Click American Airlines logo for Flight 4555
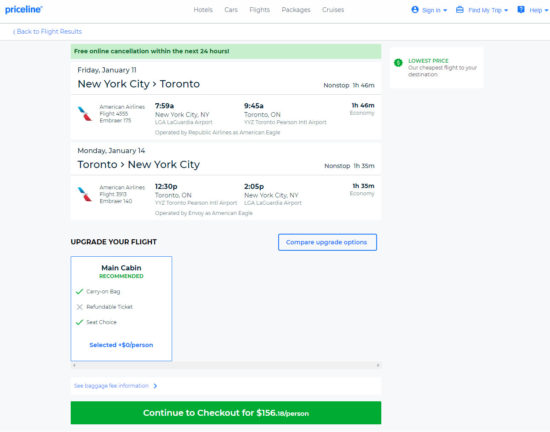This screenshot has width=550, height=432. point(85,114)
